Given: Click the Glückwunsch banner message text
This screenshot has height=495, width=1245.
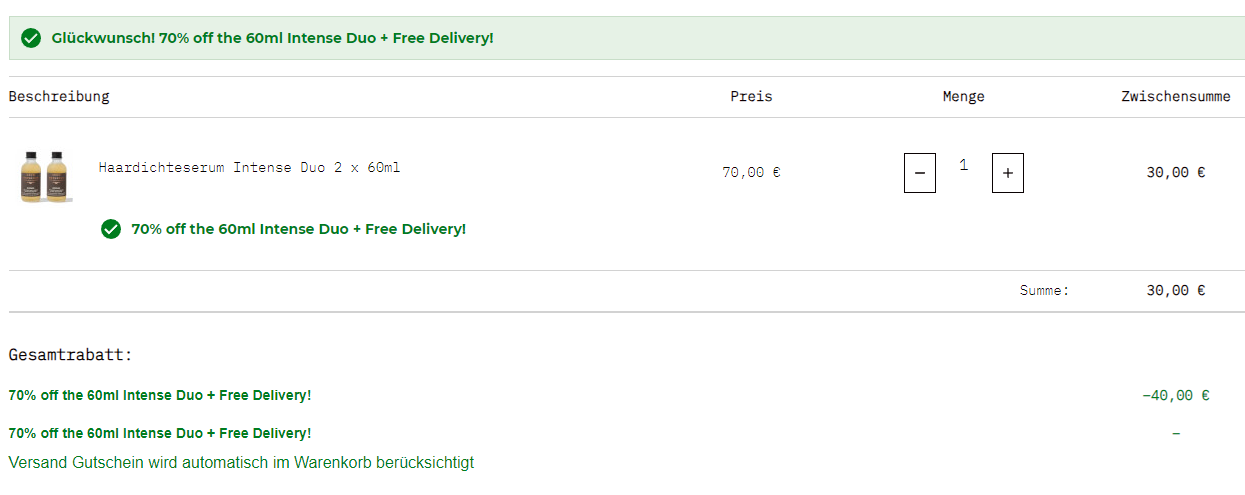Looking at the screenshot, I should click(272, 38).
